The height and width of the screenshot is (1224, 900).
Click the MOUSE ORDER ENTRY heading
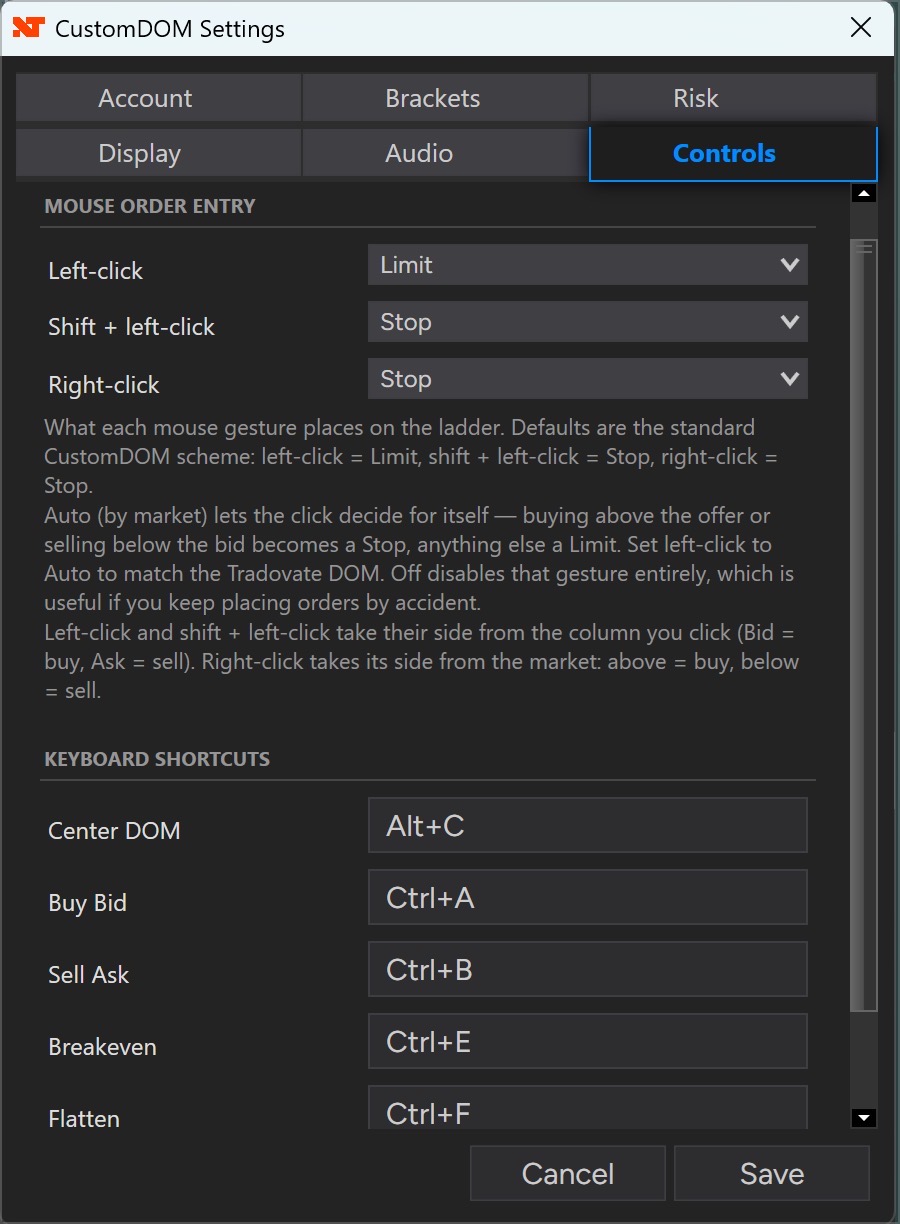[150, 206]
